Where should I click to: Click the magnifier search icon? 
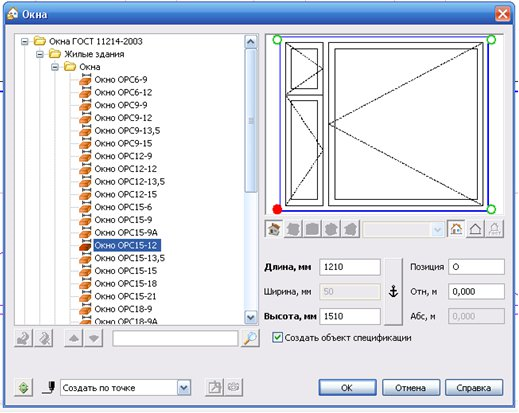point(250,339)
